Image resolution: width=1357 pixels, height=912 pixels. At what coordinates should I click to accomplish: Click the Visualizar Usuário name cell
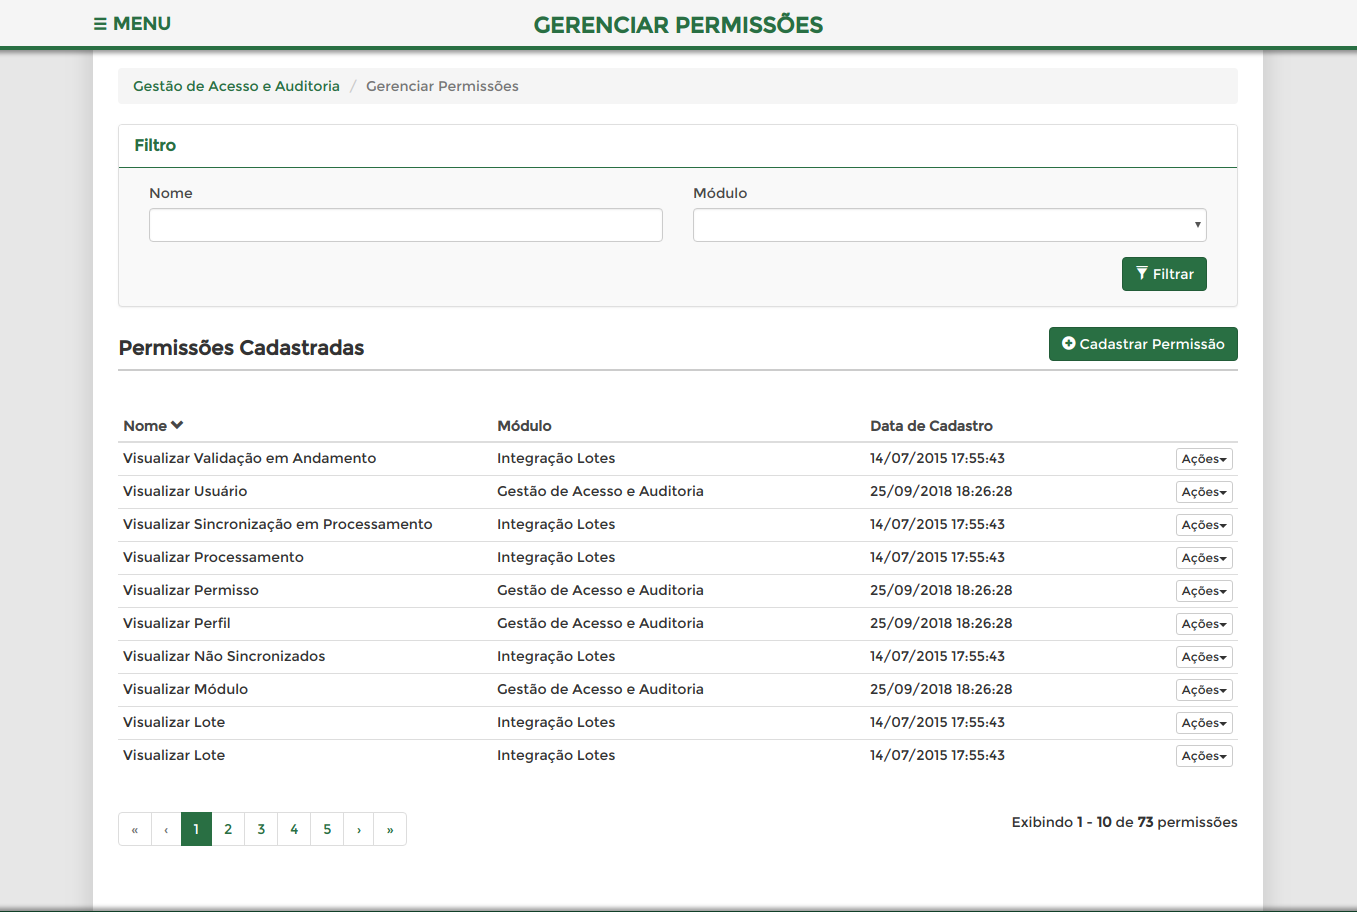pos(185,491)
